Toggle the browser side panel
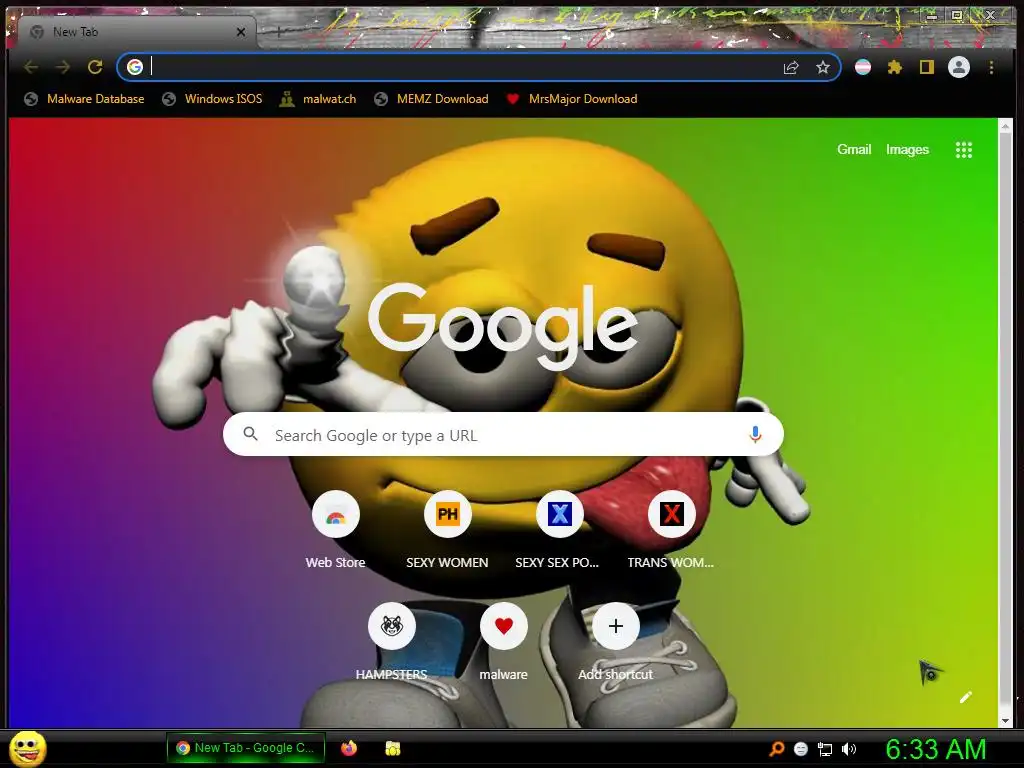This screenshot has height=768, width=1024. click(x=927, y=67)
